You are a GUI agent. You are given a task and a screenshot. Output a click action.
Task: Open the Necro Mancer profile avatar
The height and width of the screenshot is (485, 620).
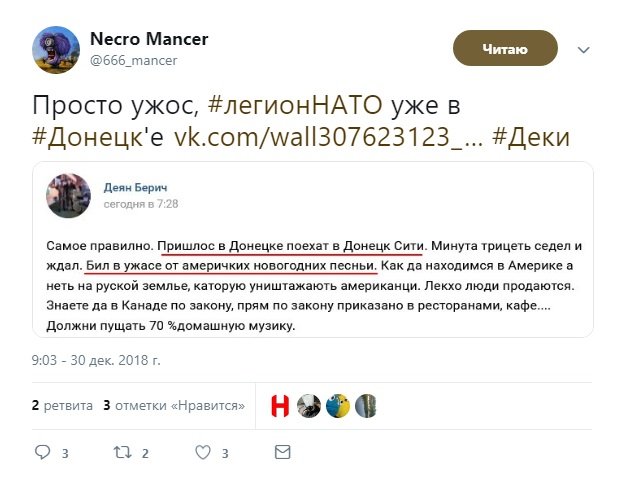(56, 50)
